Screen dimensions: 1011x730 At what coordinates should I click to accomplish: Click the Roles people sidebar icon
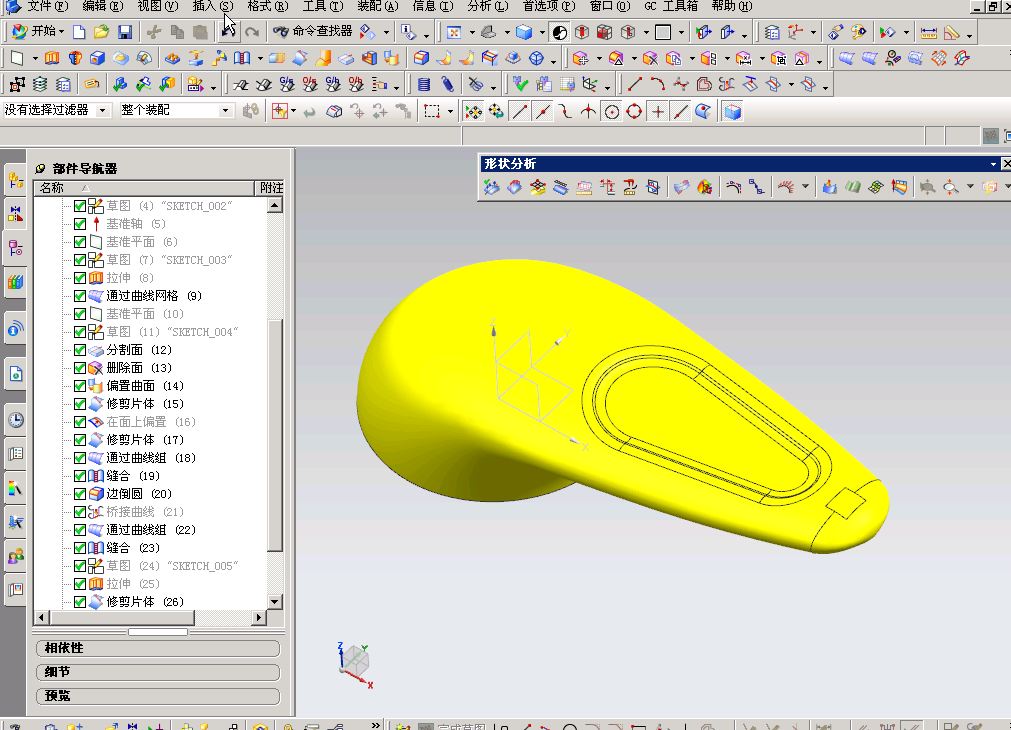(x=15, y=555)
